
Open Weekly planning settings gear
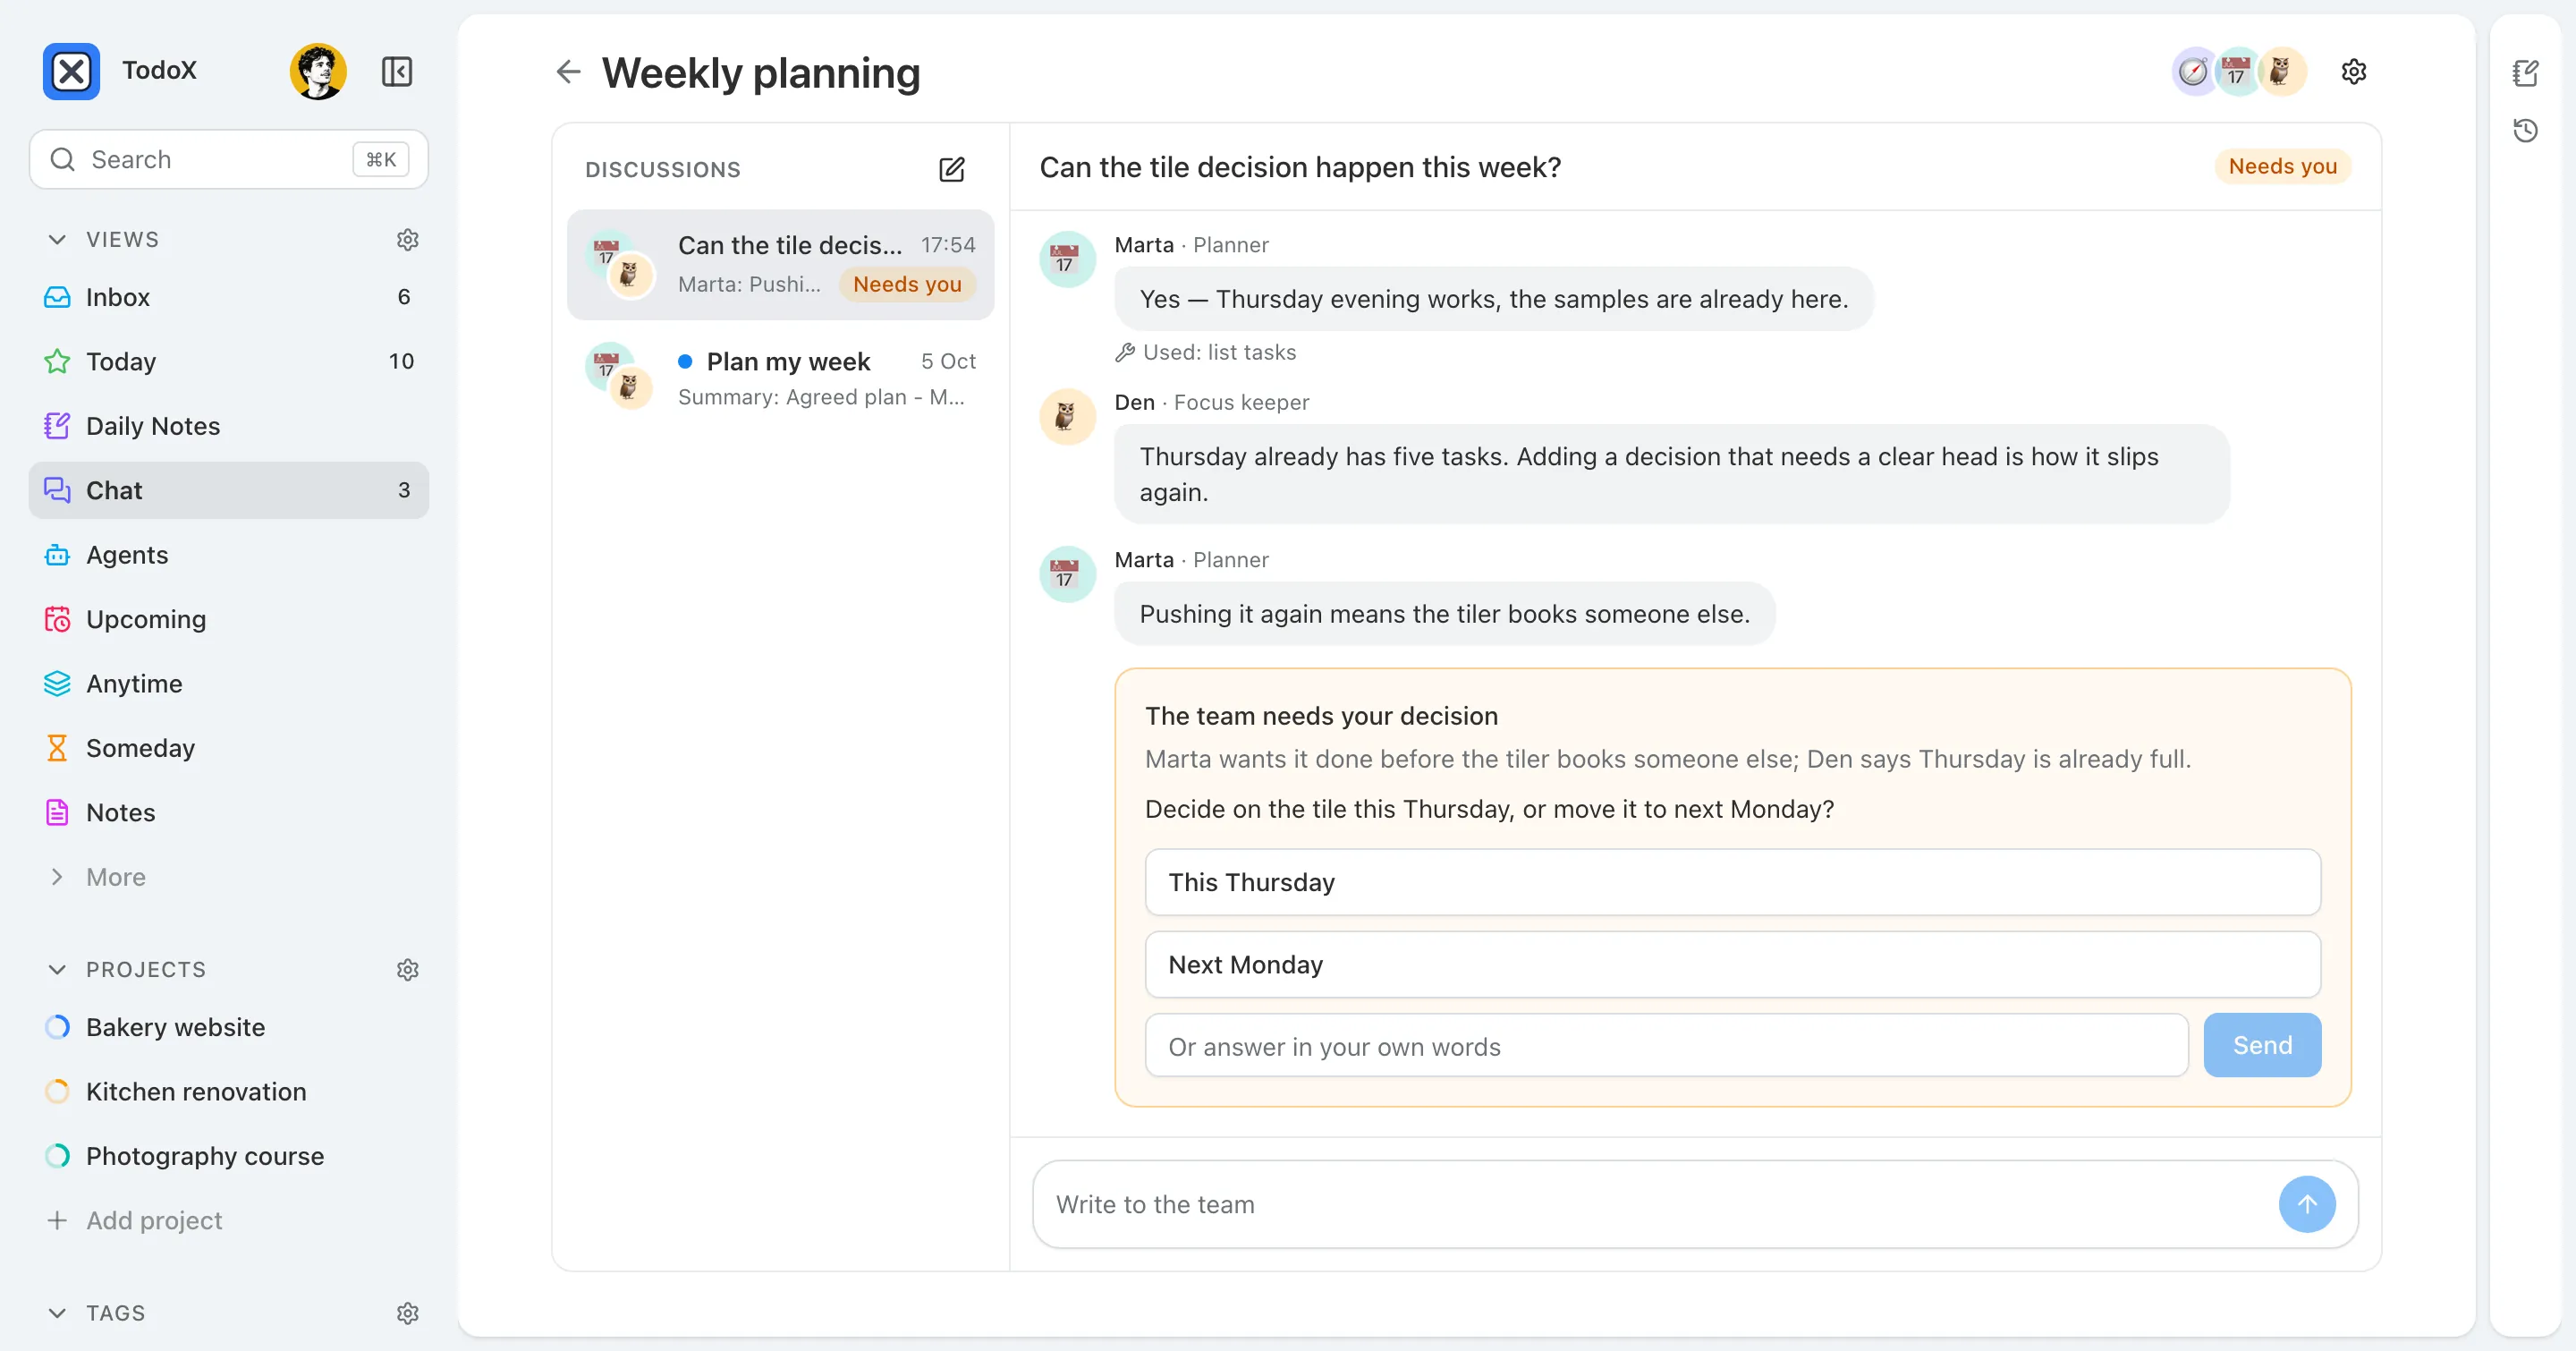click(2354, 72)
